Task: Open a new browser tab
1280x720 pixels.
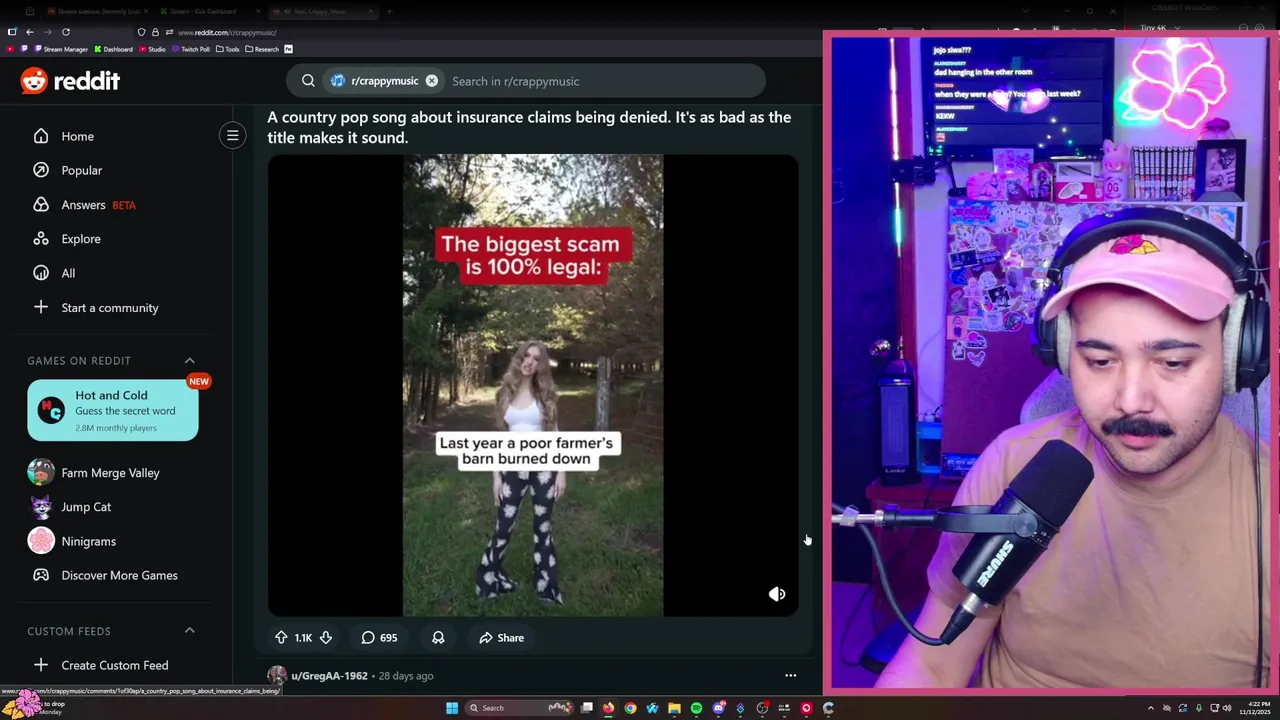Action: pos(389,11)
